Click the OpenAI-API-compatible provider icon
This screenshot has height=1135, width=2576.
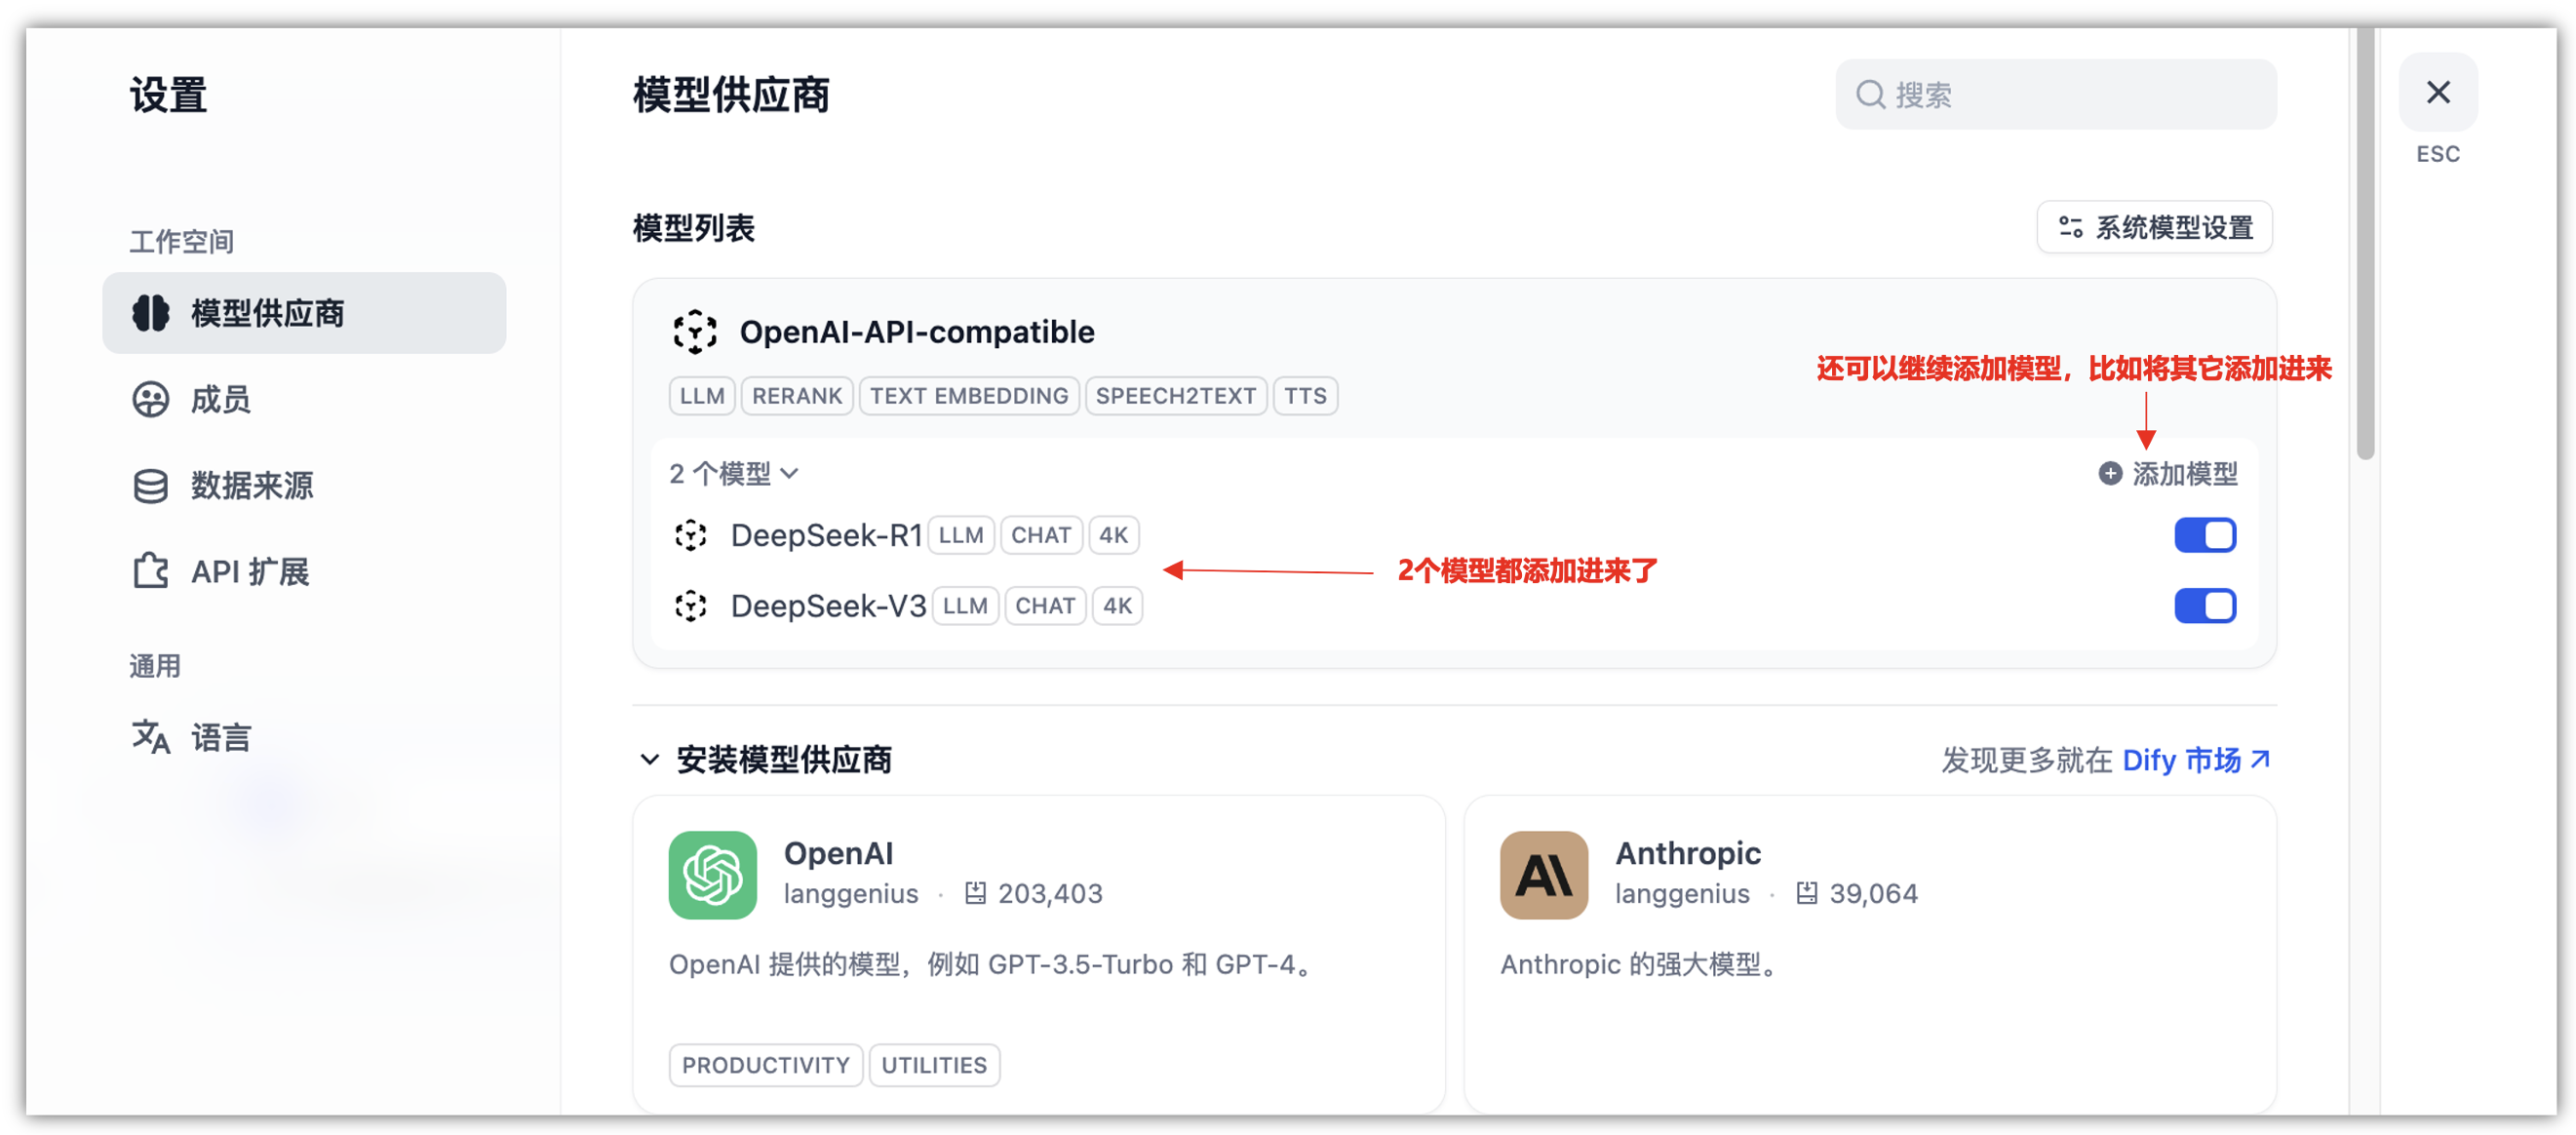pos(695,332)
